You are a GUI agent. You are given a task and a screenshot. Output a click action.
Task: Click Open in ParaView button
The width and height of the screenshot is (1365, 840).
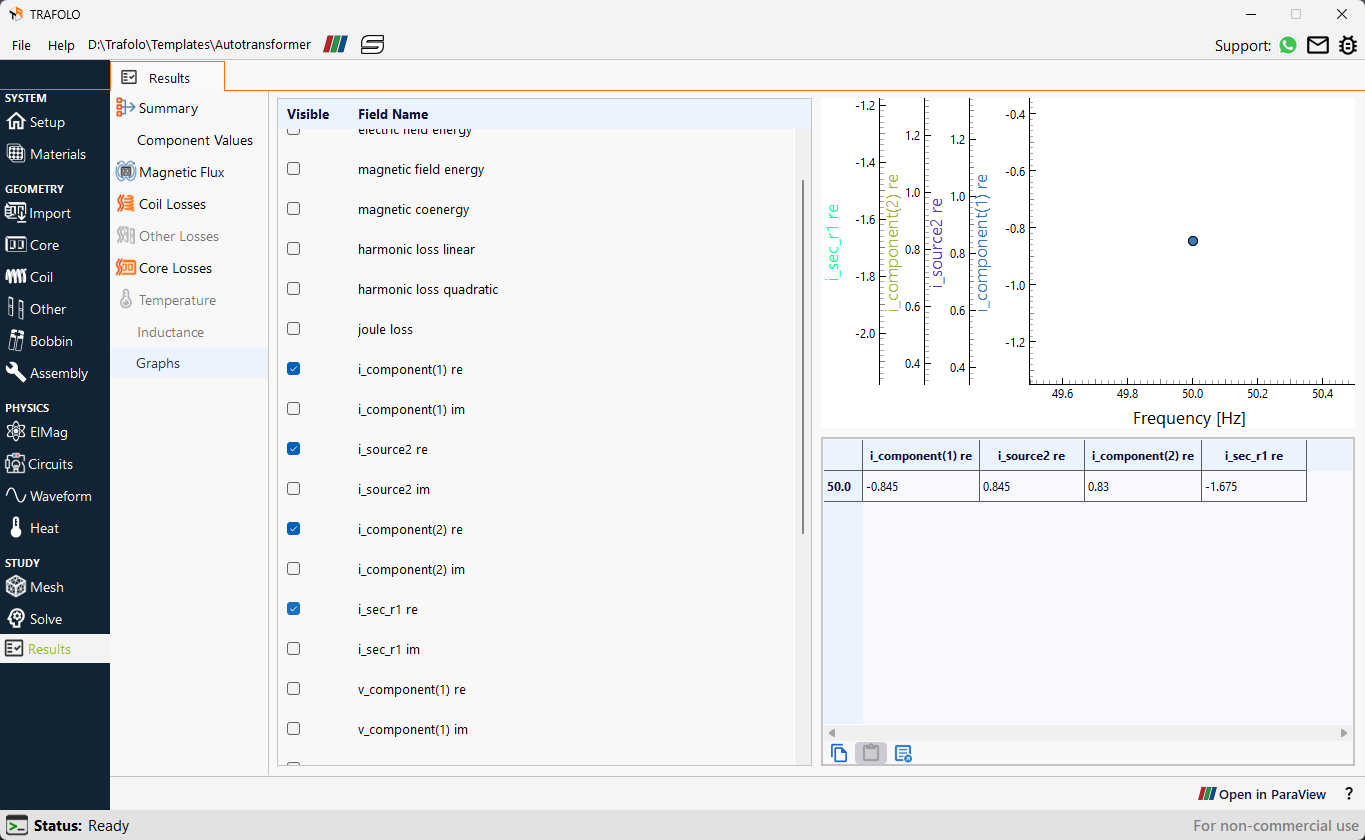point(1262,794)
